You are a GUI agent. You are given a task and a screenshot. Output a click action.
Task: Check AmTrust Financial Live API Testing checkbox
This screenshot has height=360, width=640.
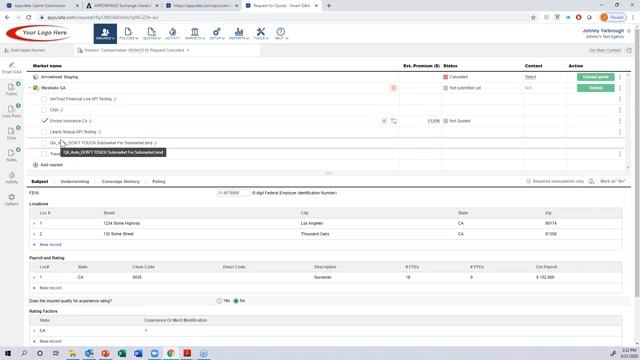point(44,99)
